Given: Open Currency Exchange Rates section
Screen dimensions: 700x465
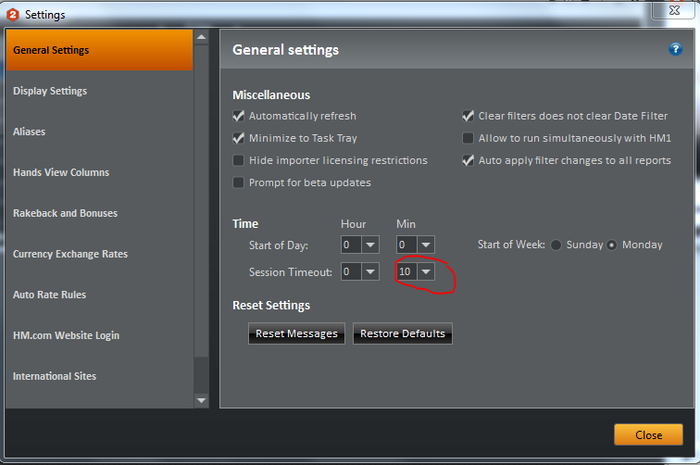Looking at the screenshot, I should click(100, 254).
